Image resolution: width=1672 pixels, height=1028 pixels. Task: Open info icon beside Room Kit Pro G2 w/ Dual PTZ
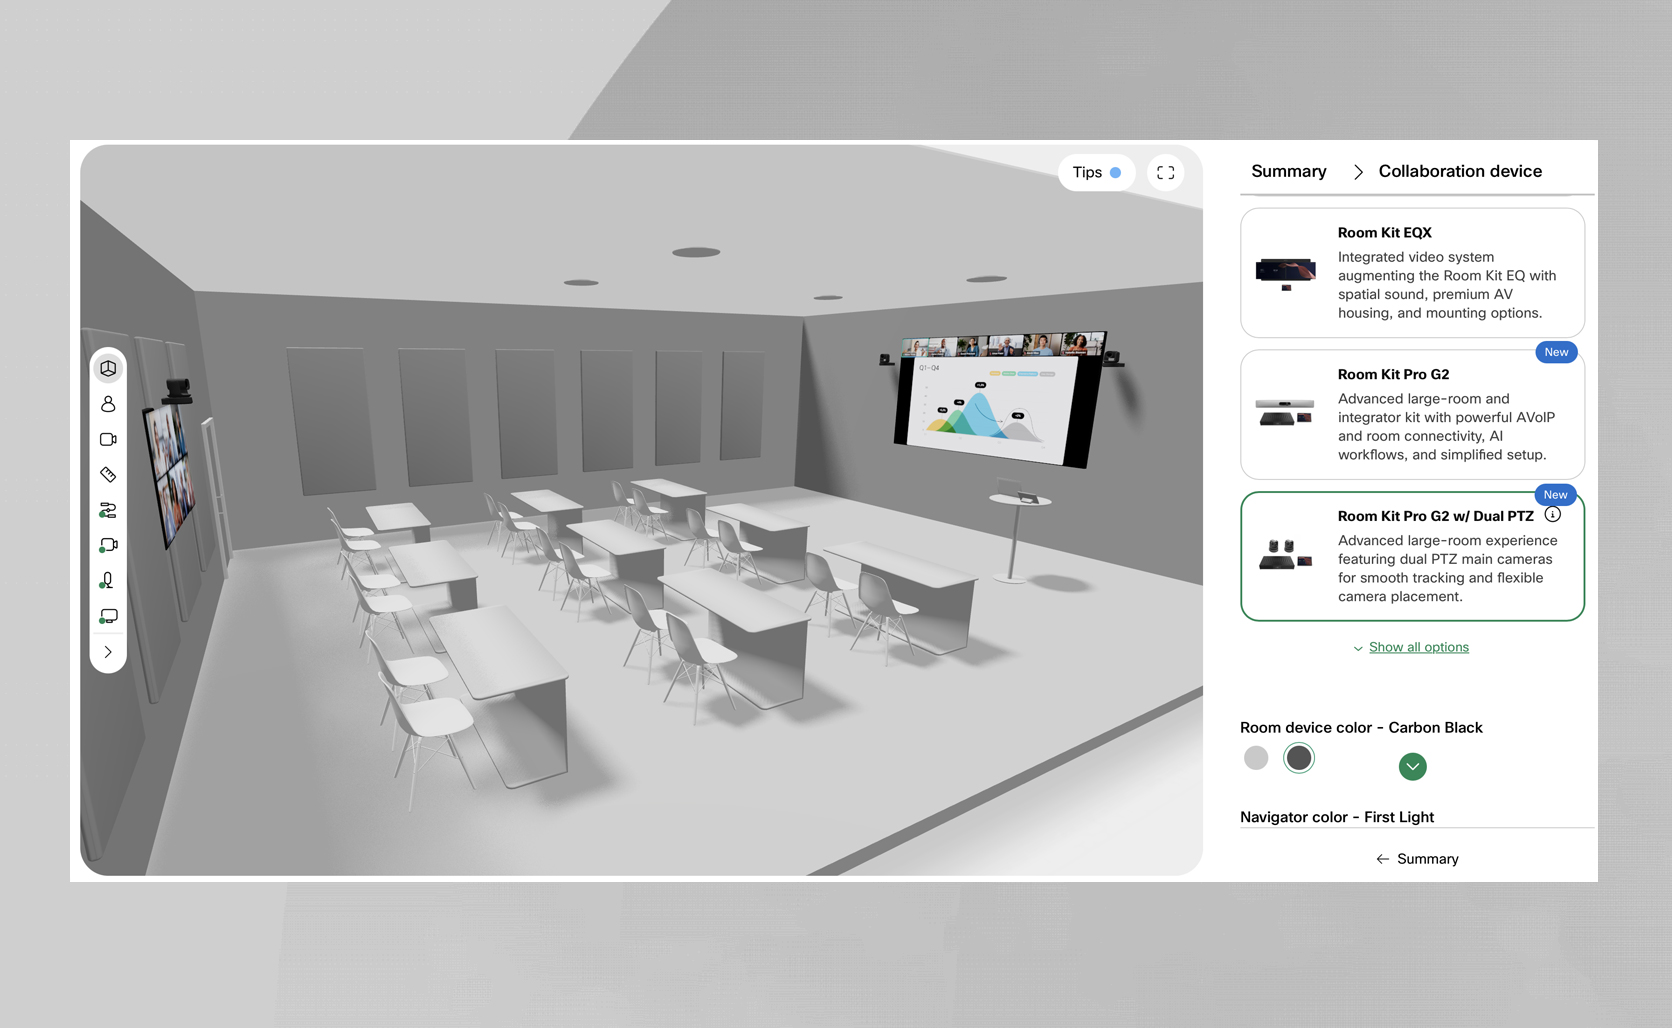coord(1552,515)
